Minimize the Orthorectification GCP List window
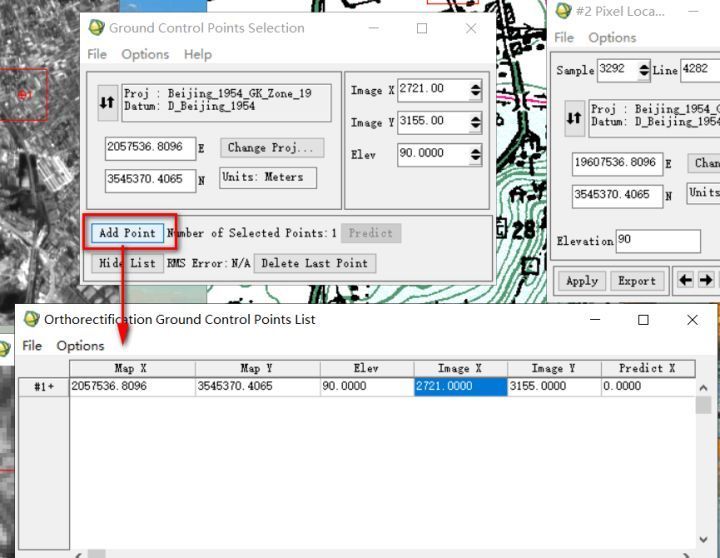 595,320
